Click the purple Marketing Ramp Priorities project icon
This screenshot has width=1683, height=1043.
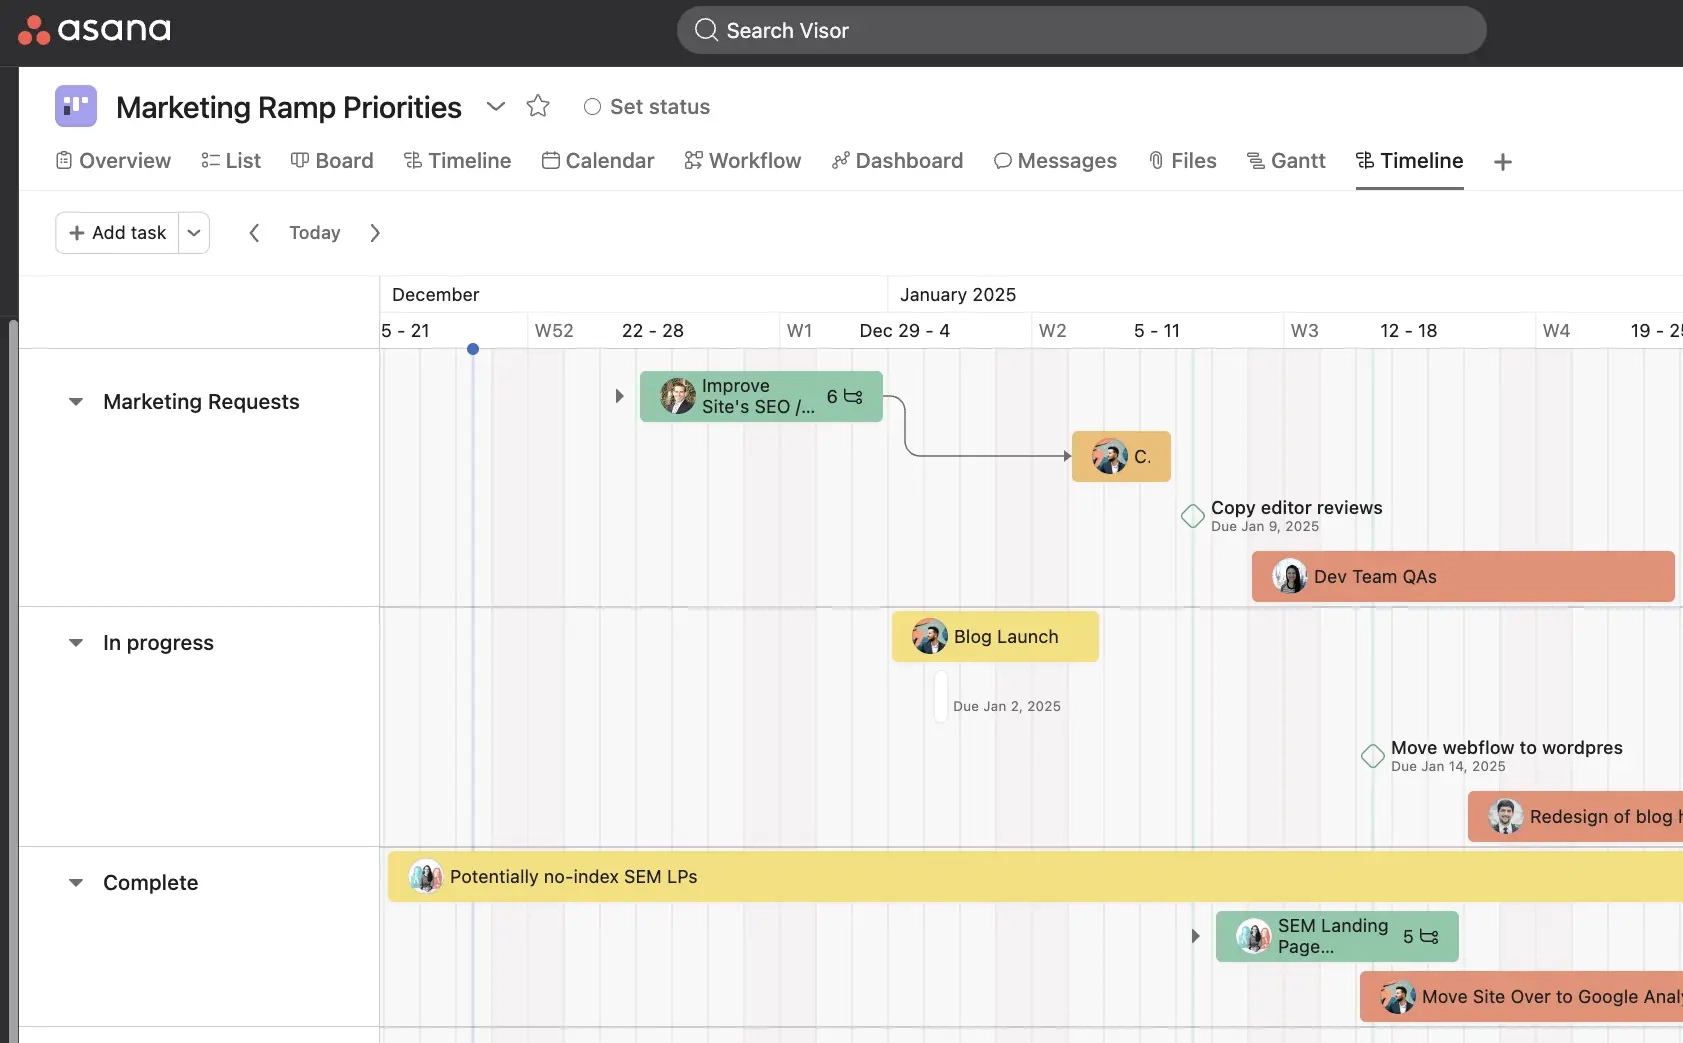[x=75, y=106]
